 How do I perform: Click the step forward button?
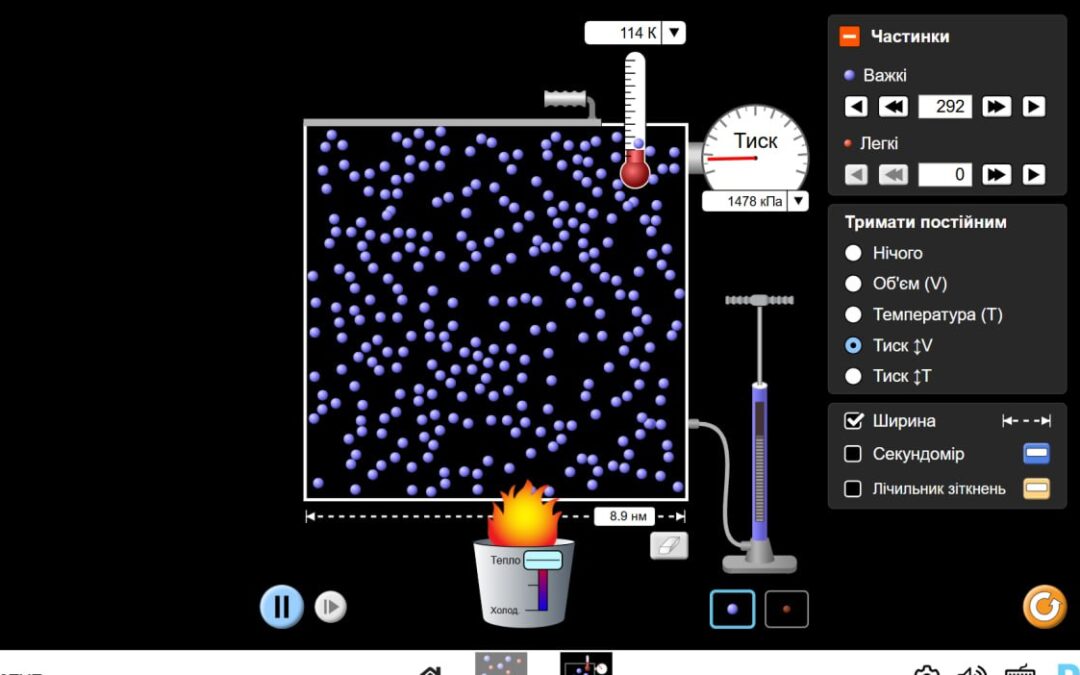tap(330, 607)
